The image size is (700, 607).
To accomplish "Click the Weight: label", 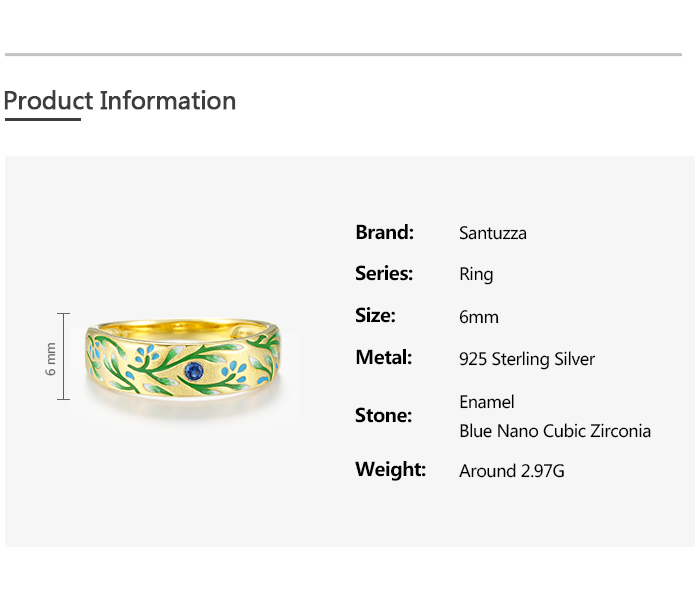I will 390,470.
